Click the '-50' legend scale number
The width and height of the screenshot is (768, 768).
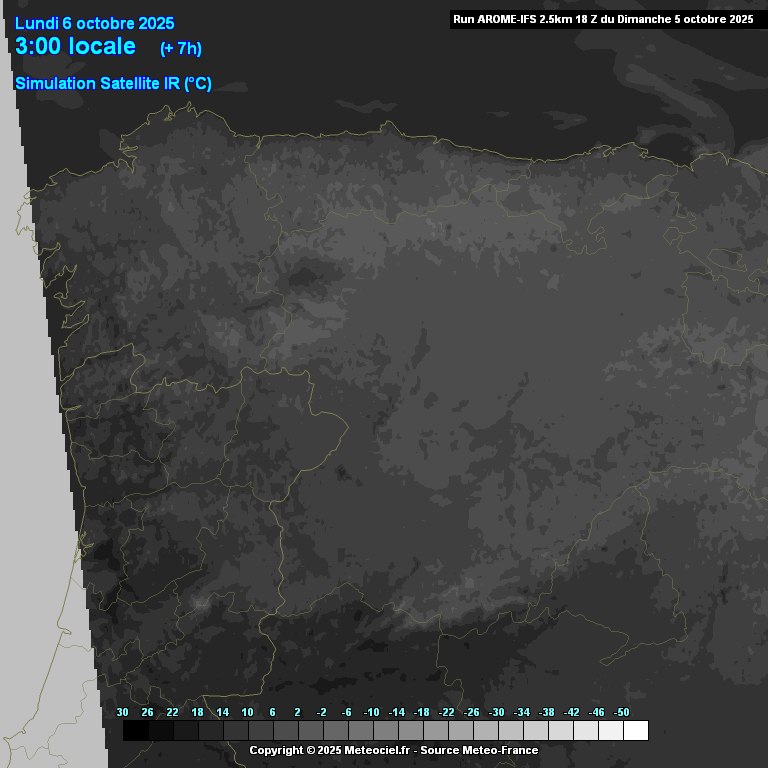[622, 712]
